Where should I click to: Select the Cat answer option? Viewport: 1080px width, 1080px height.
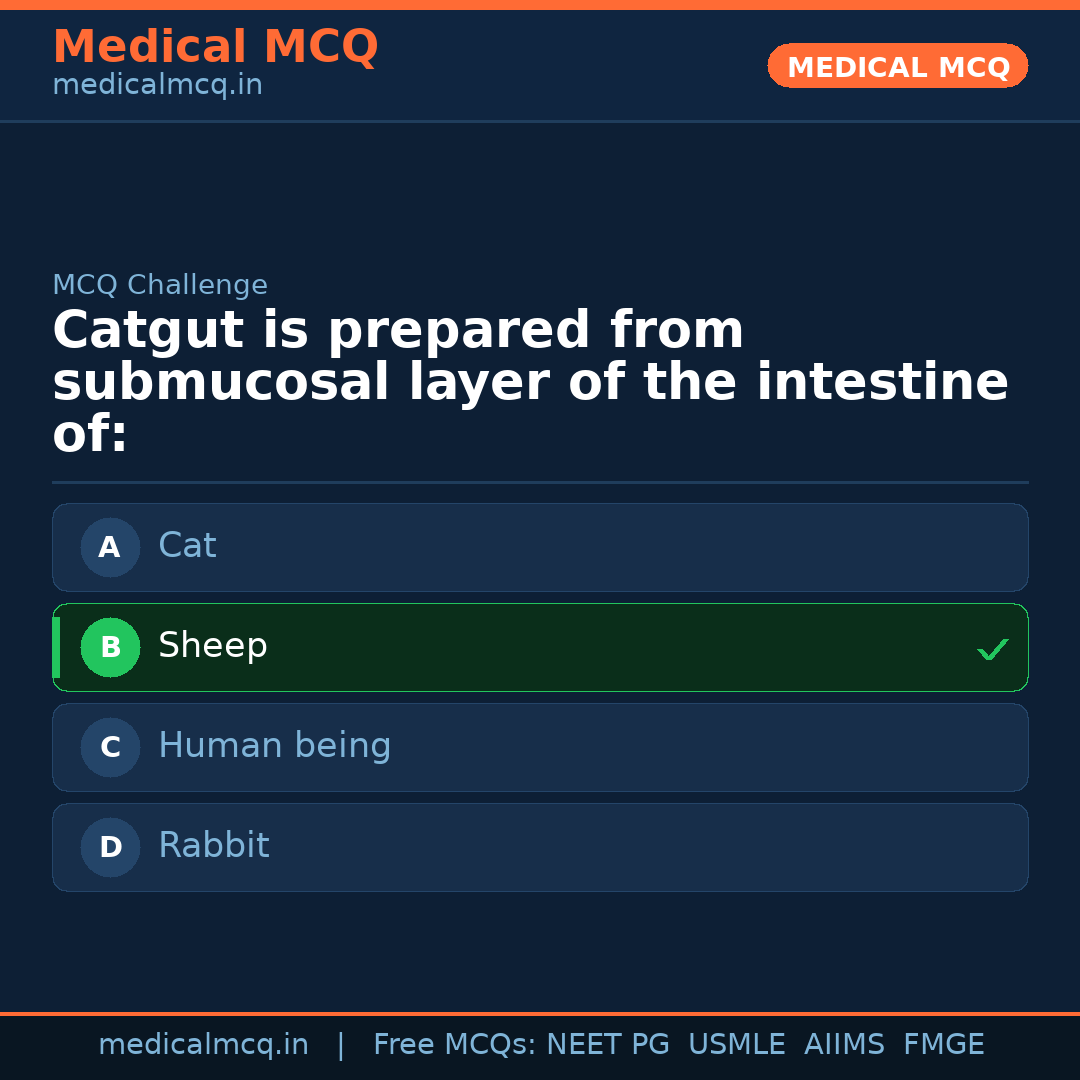coord(540,547)
